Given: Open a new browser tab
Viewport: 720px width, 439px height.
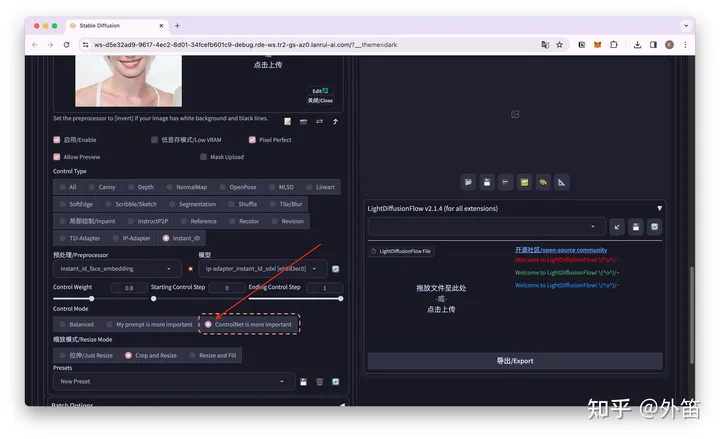Looking at the screenshot, I should coord(177,26).
